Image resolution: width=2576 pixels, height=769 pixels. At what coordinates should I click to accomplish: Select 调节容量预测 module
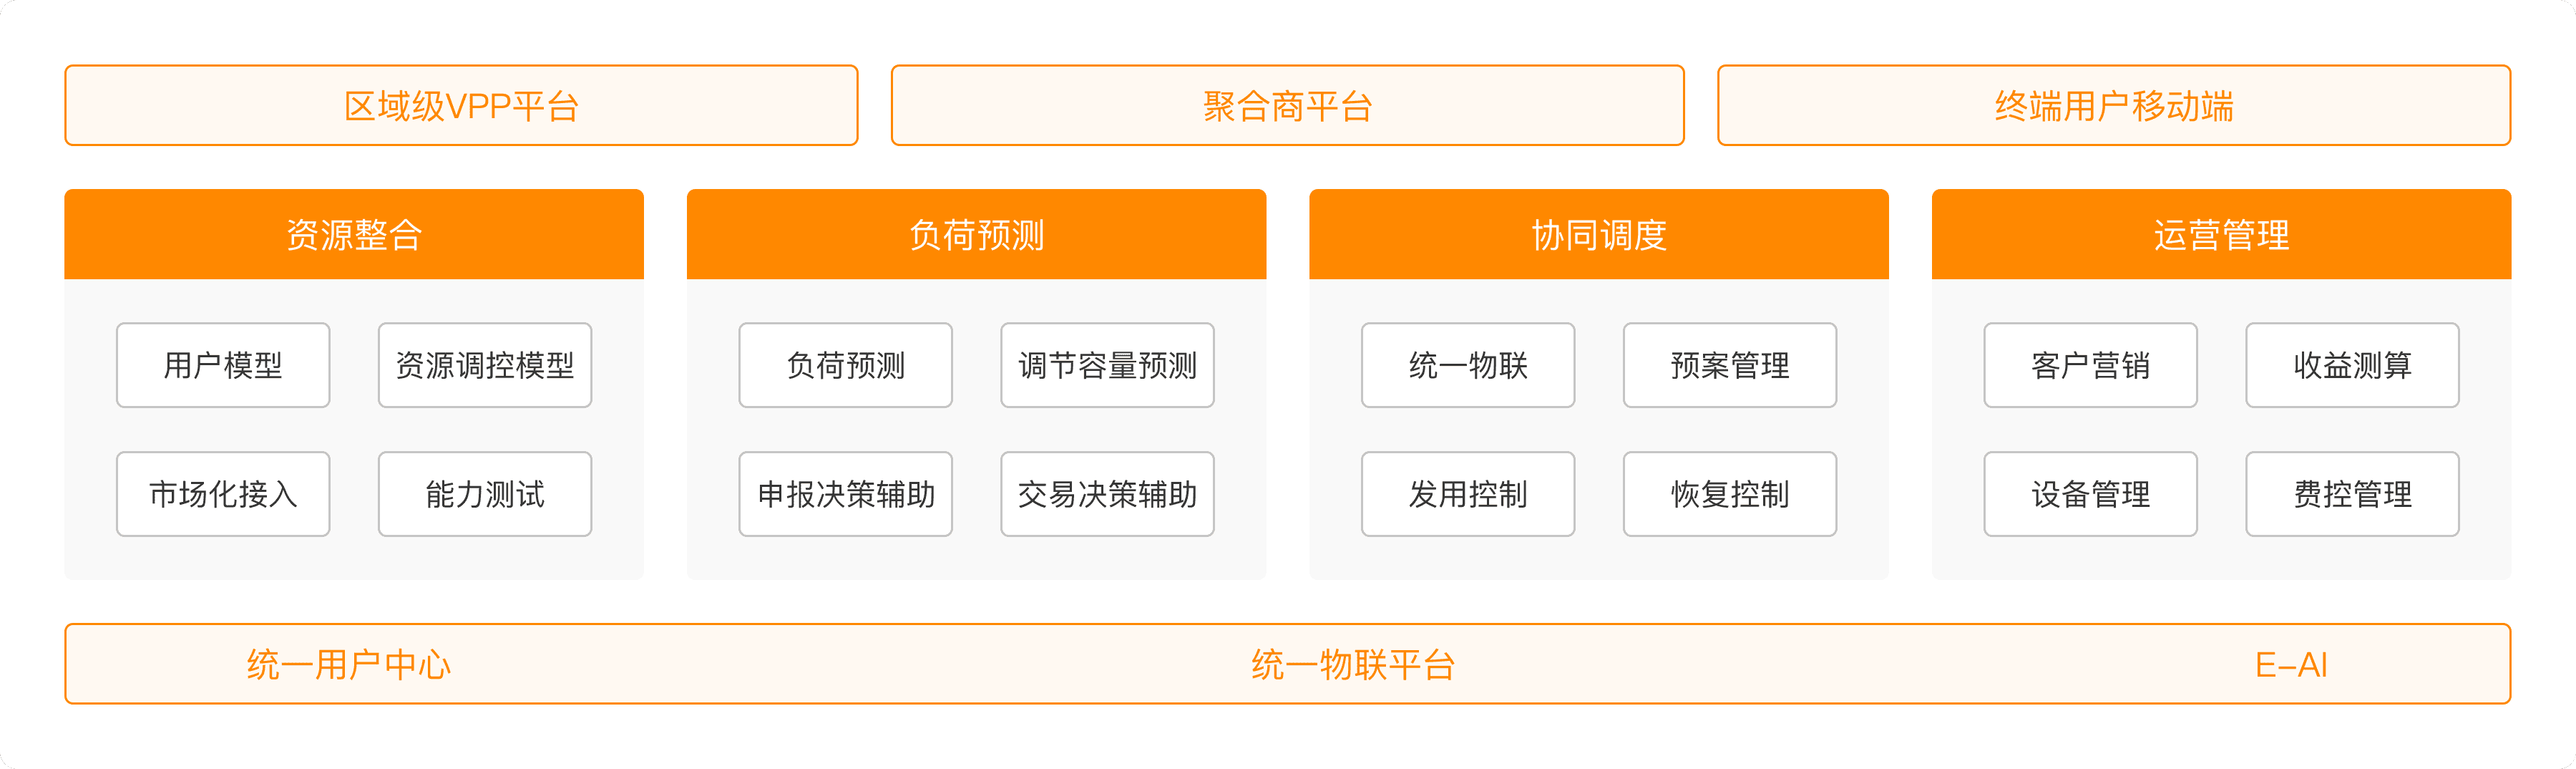tap(1107, 365)
